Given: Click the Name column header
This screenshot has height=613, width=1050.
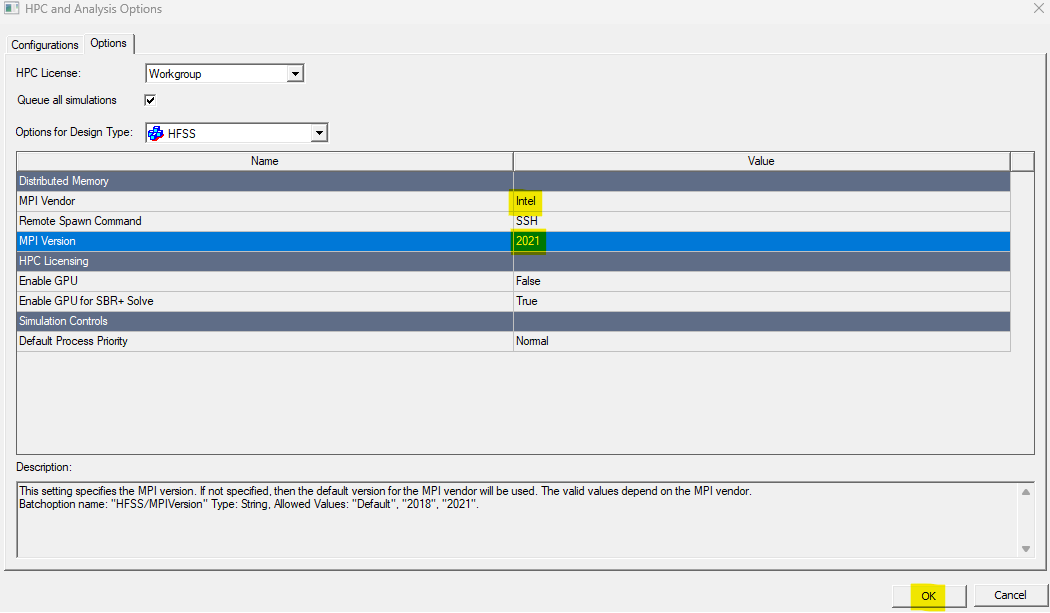Looking at the screenshot, I should coord(264,161).
